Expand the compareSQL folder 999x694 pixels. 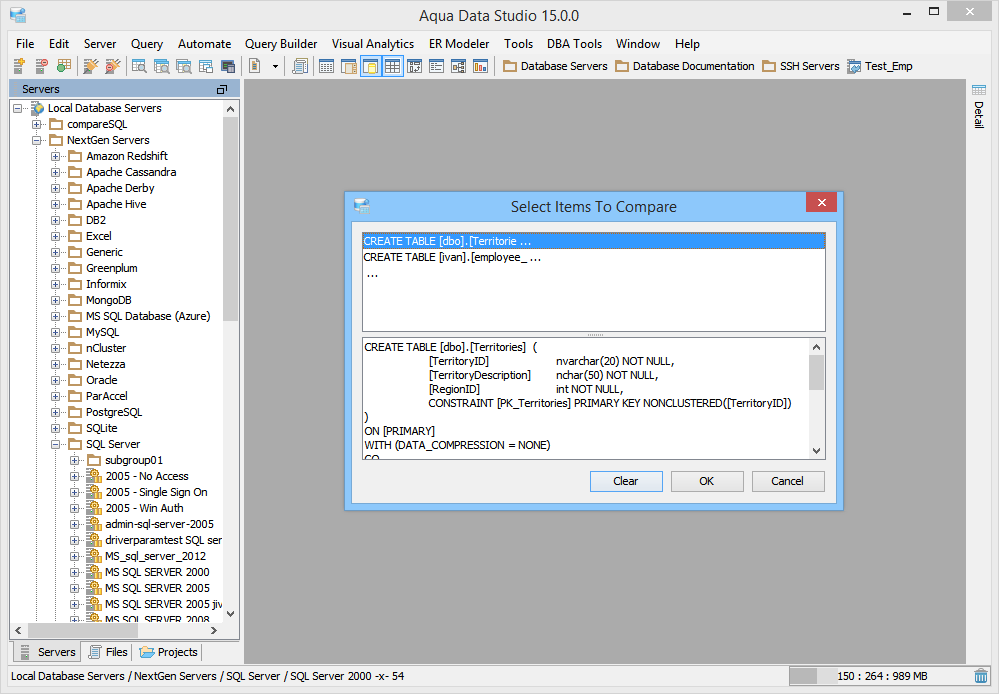[37, 124]
